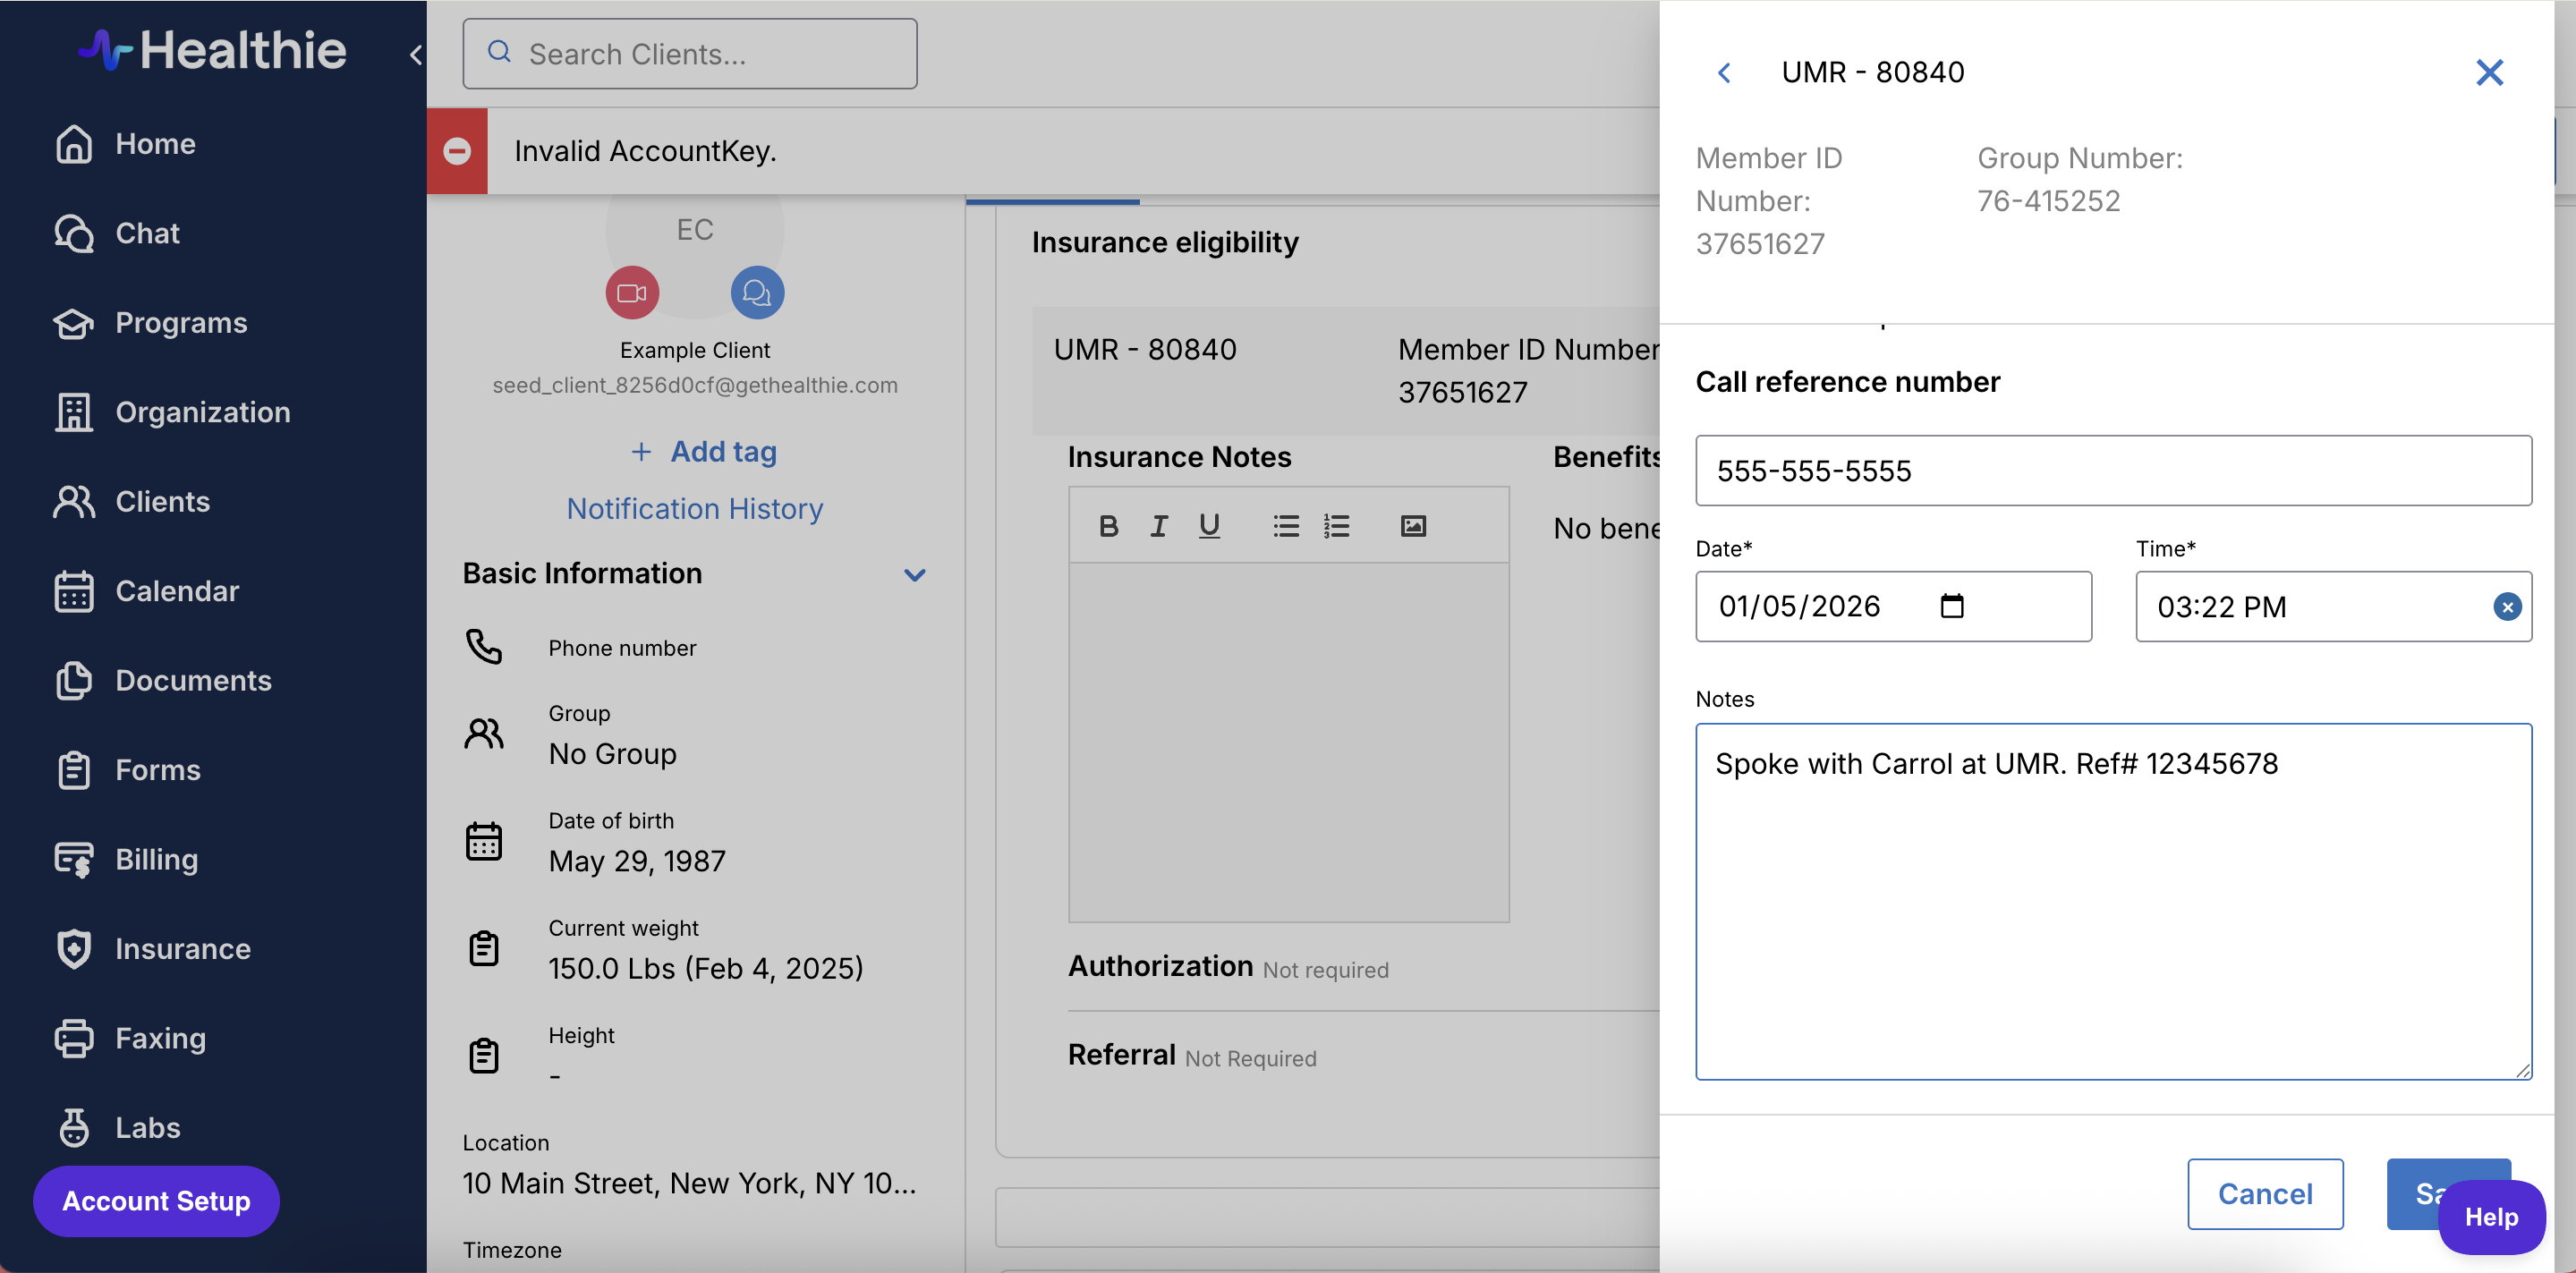Image resolution: width=2576 pixels, height=1273 pixels.
Task: Click the Add tag link
Action: click(704, 452)
